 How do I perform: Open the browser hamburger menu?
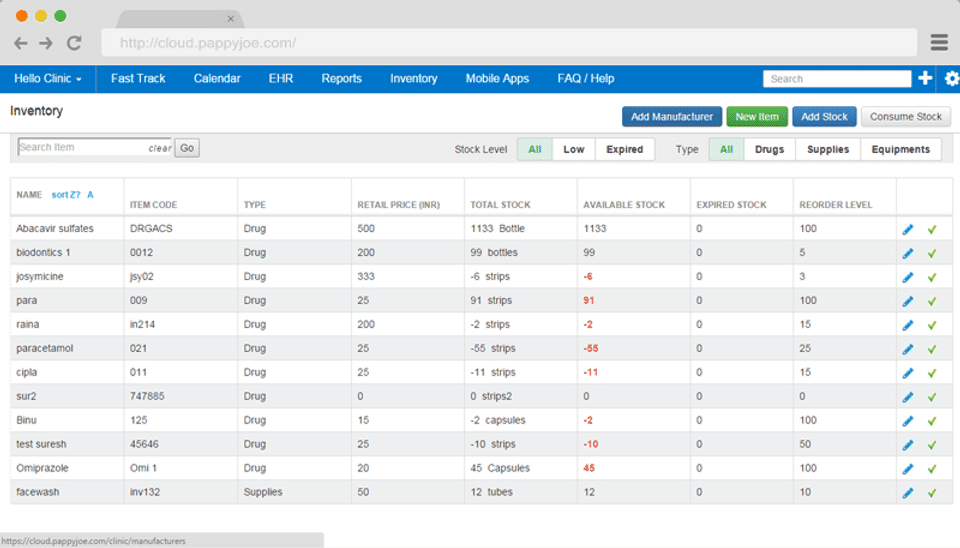pyautogui.click(x=939, y=42)
